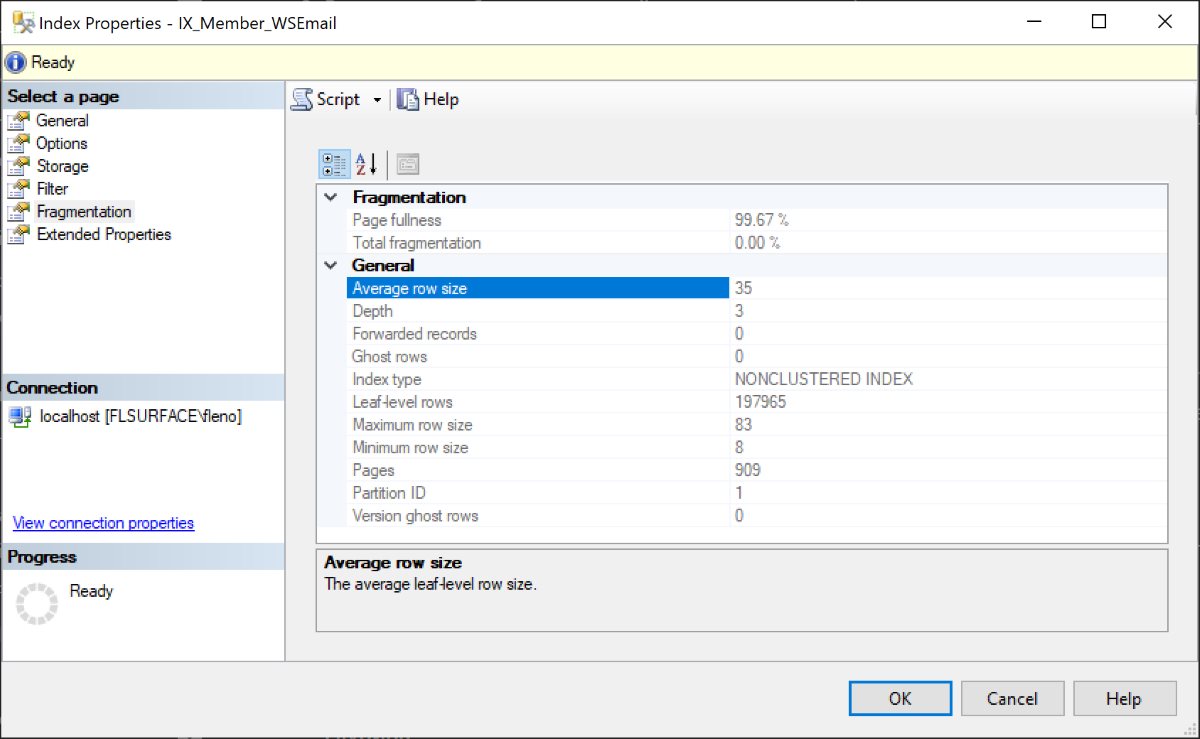Screen dimensions: 1200x739
Task: Click the Fragmentation page icon
Action: tap(18, 212)
